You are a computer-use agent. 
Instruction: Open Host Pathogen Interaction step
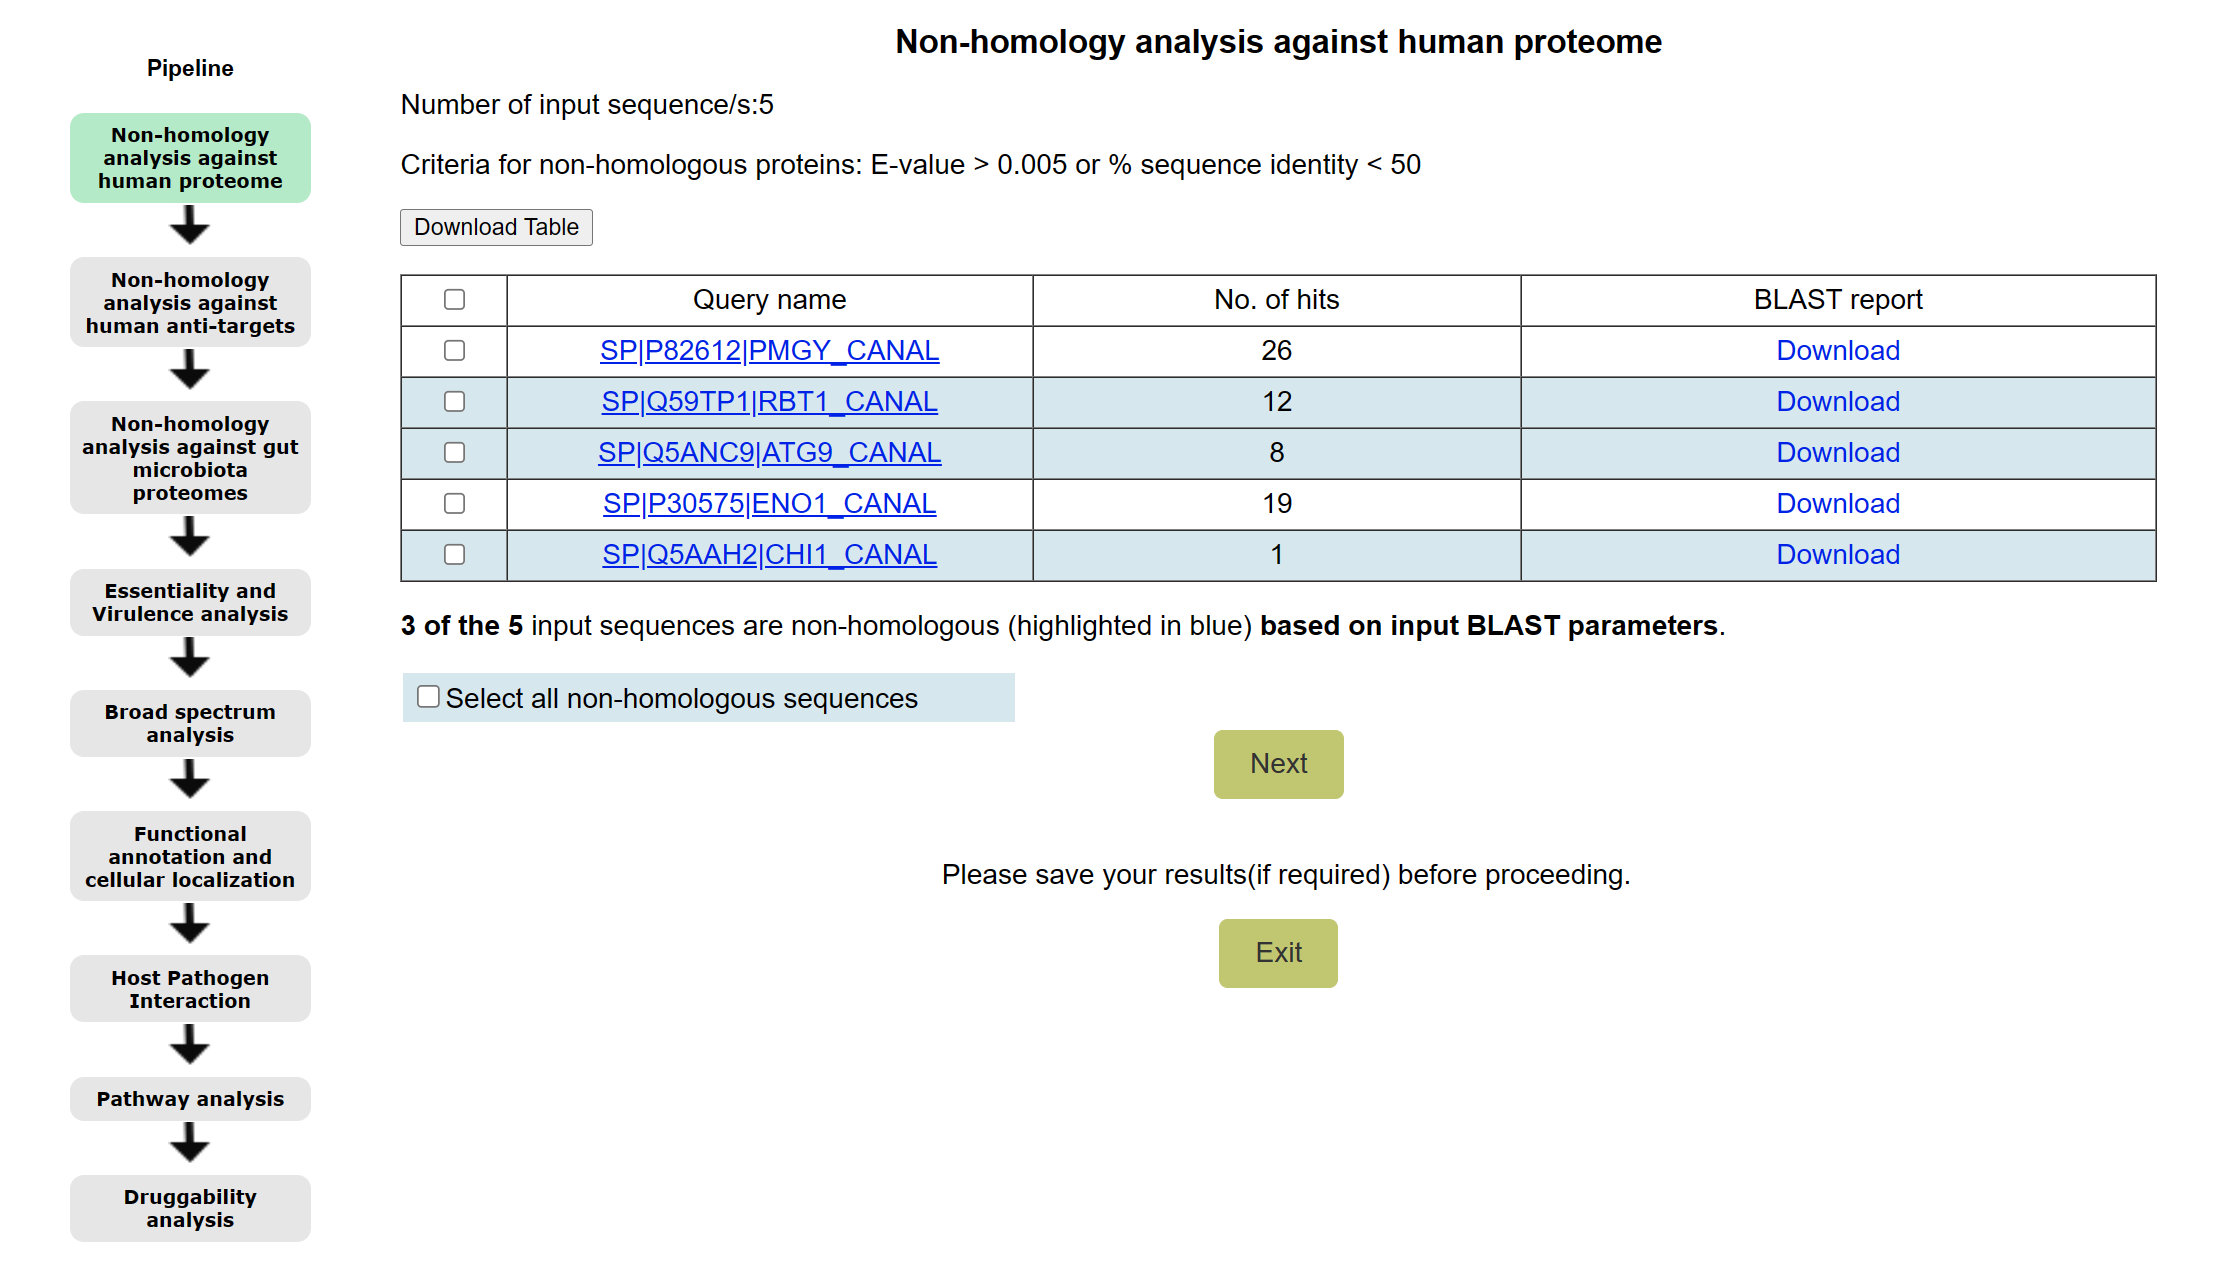pos(190,989)
